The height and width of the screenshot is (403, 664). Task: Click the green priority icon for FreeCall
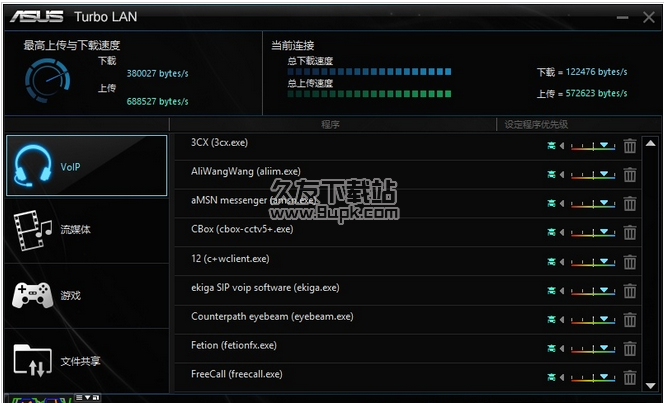[x=551, y=377]
